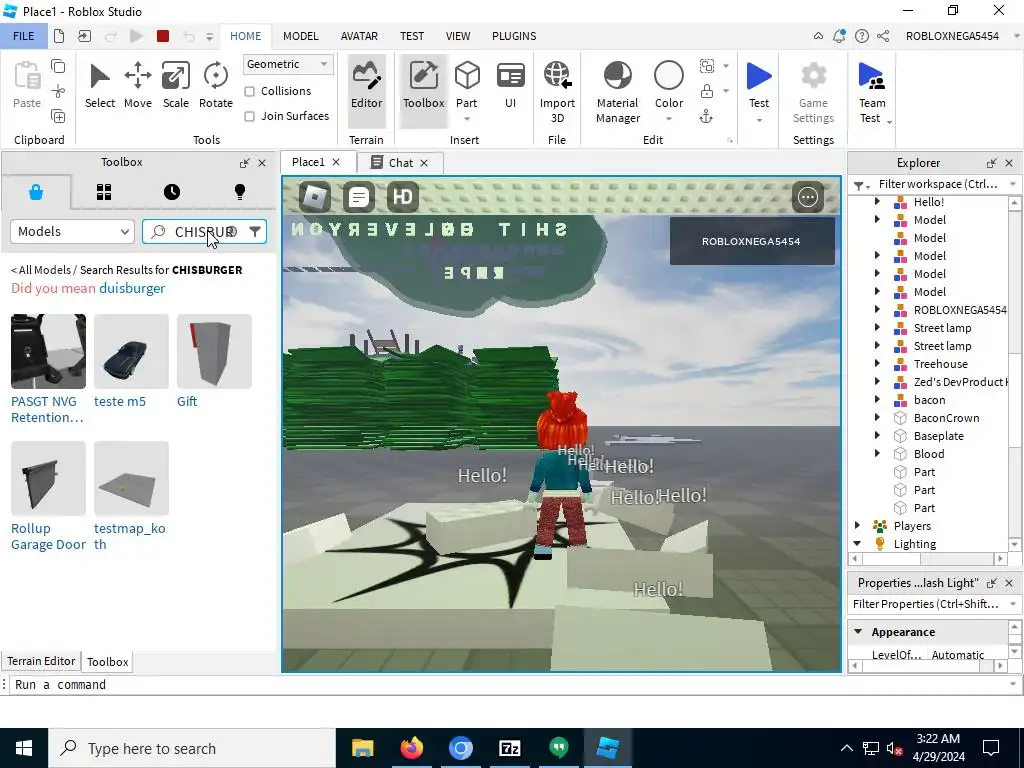Image resolution: width=1024 pixels, height=768 pixels.
Task: Open the VIEW ribbon tab
Action: pos(458,36)
